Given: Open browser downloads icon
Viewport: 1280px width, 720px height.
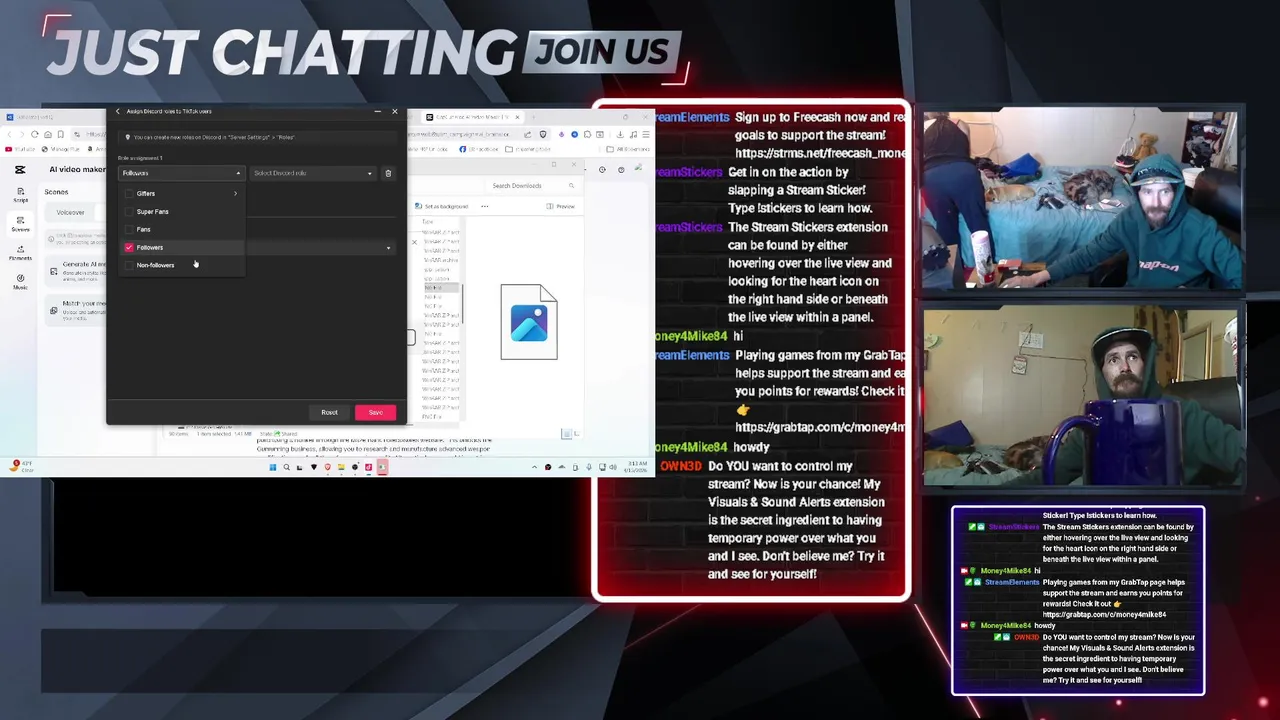Looking at the screenshot, I should point(619,134).
